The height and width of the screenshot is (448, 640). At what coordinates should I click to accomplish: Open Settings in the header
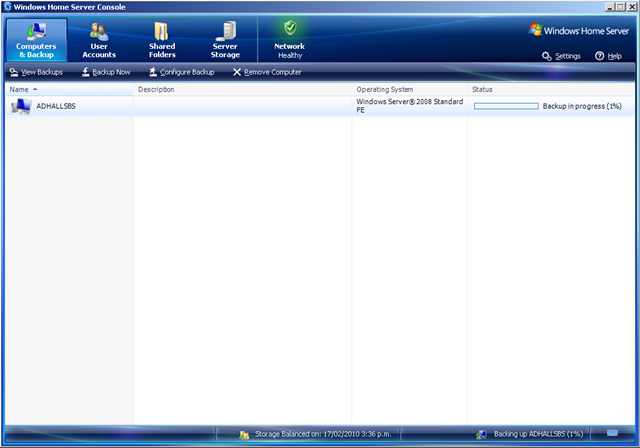coord(561,56)
